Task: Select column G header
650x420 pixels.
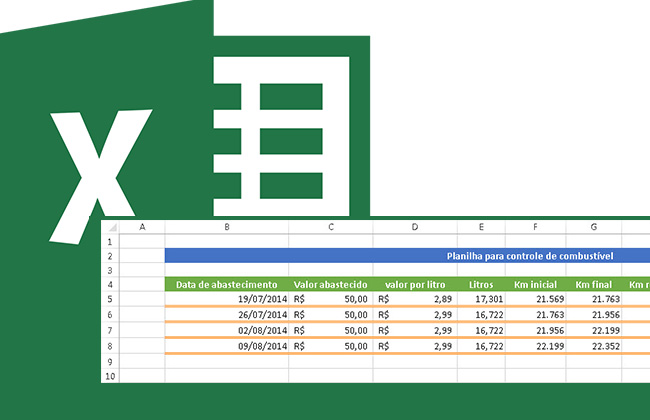Action: coord(594,227)
